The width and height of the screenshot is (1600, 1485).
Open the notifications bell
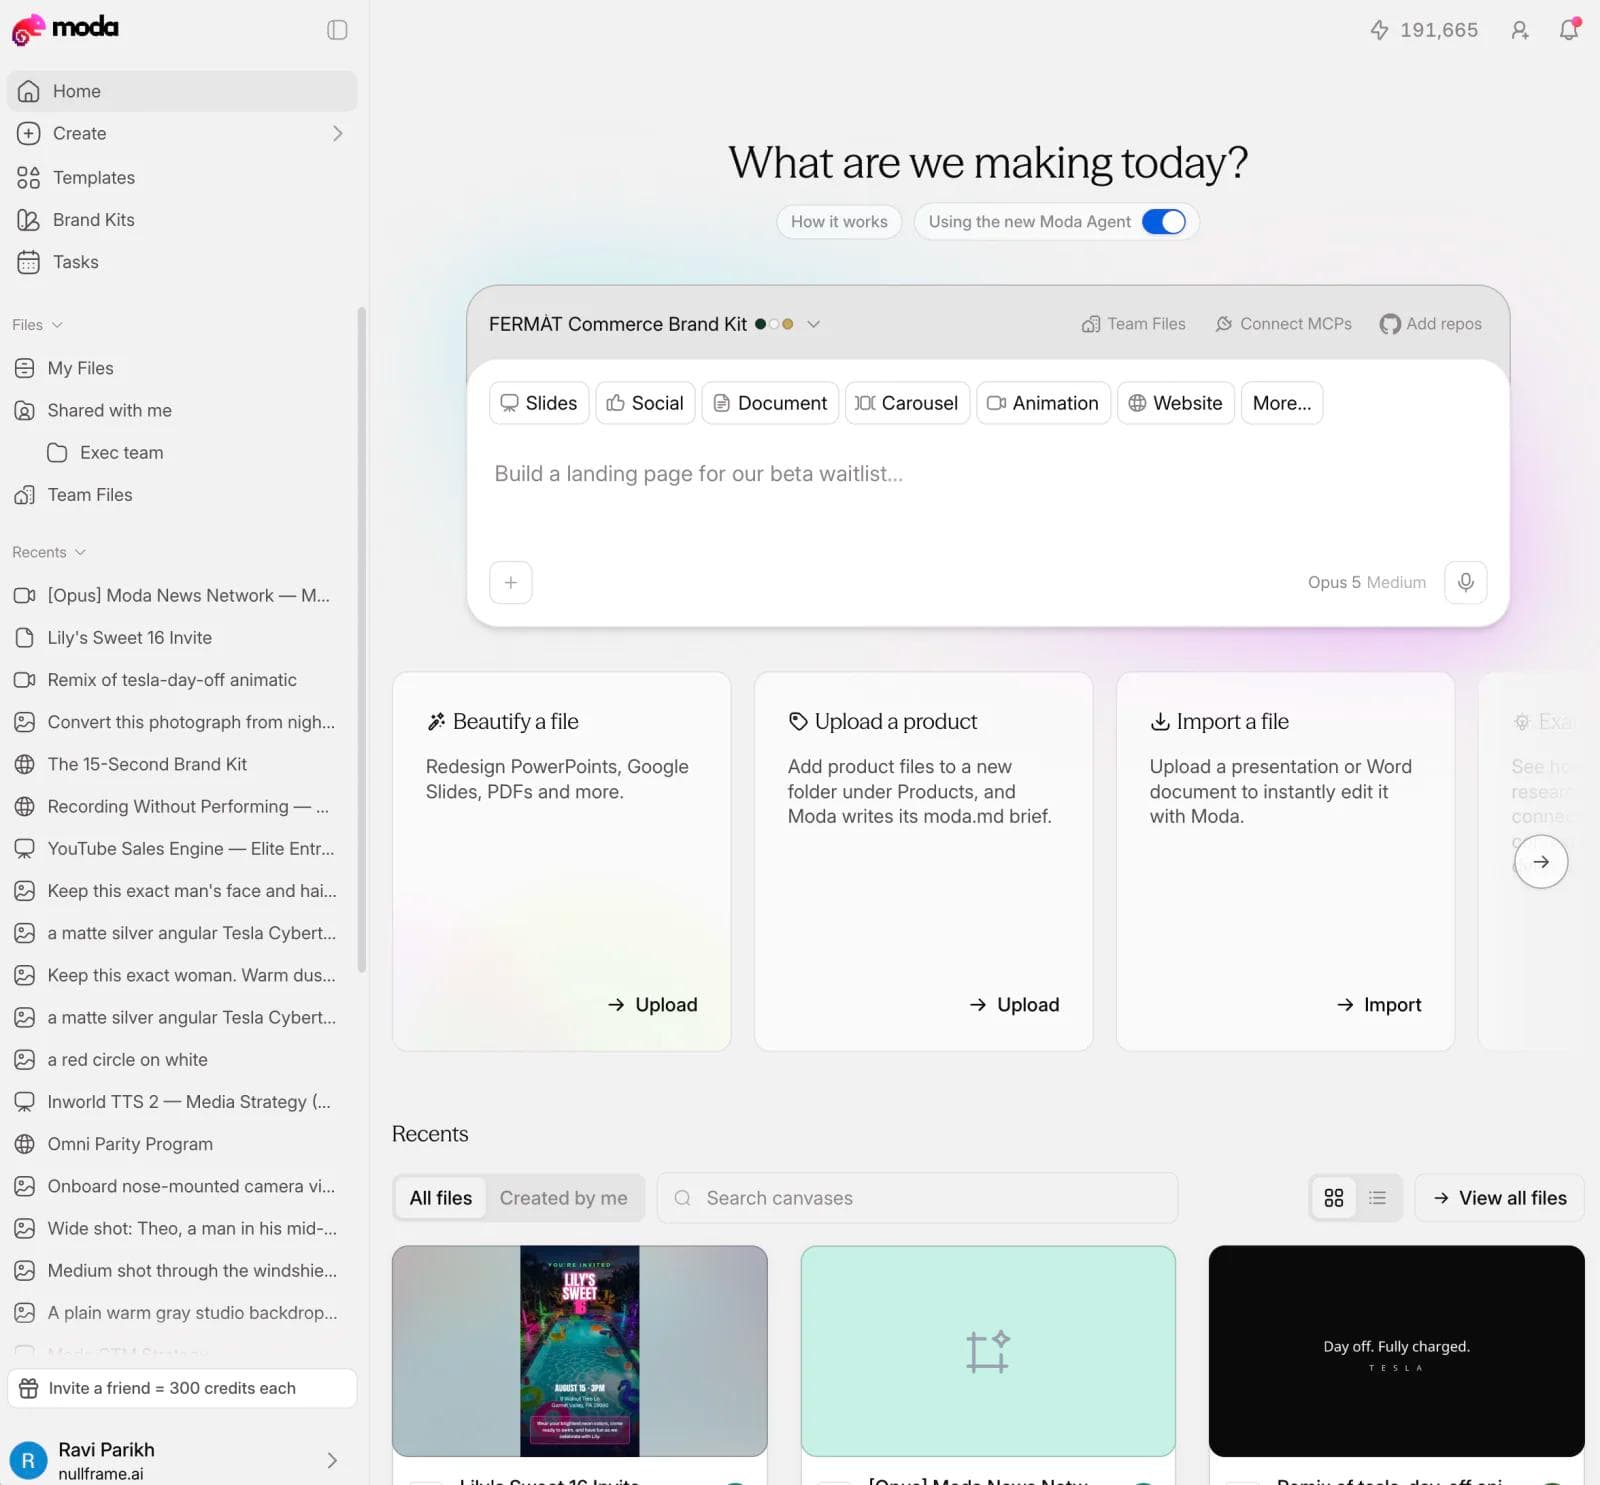click(1569, 30)
